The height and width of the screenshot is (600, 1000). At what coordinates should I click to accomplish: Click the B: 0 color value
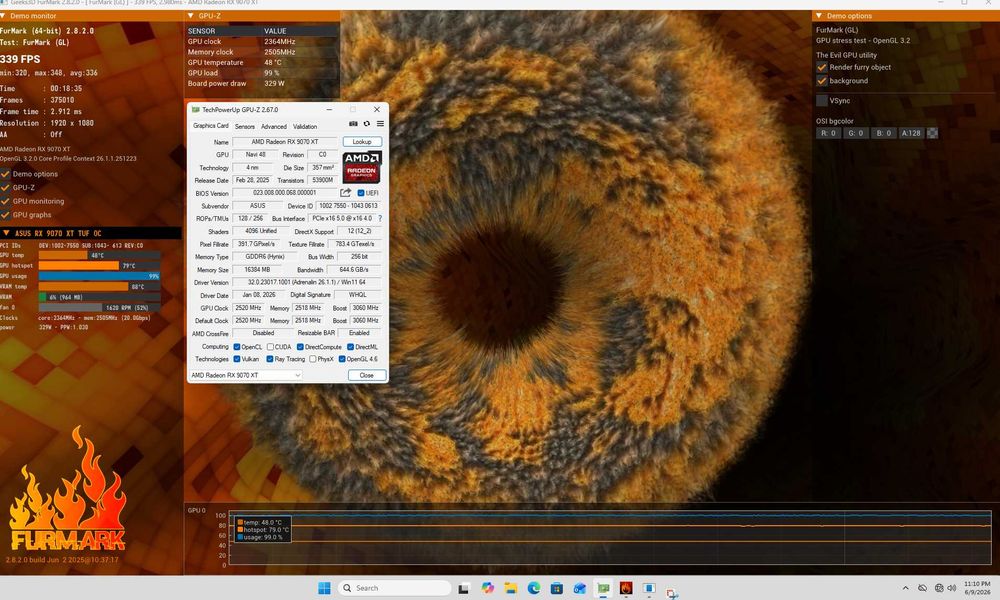coord(883,133)
